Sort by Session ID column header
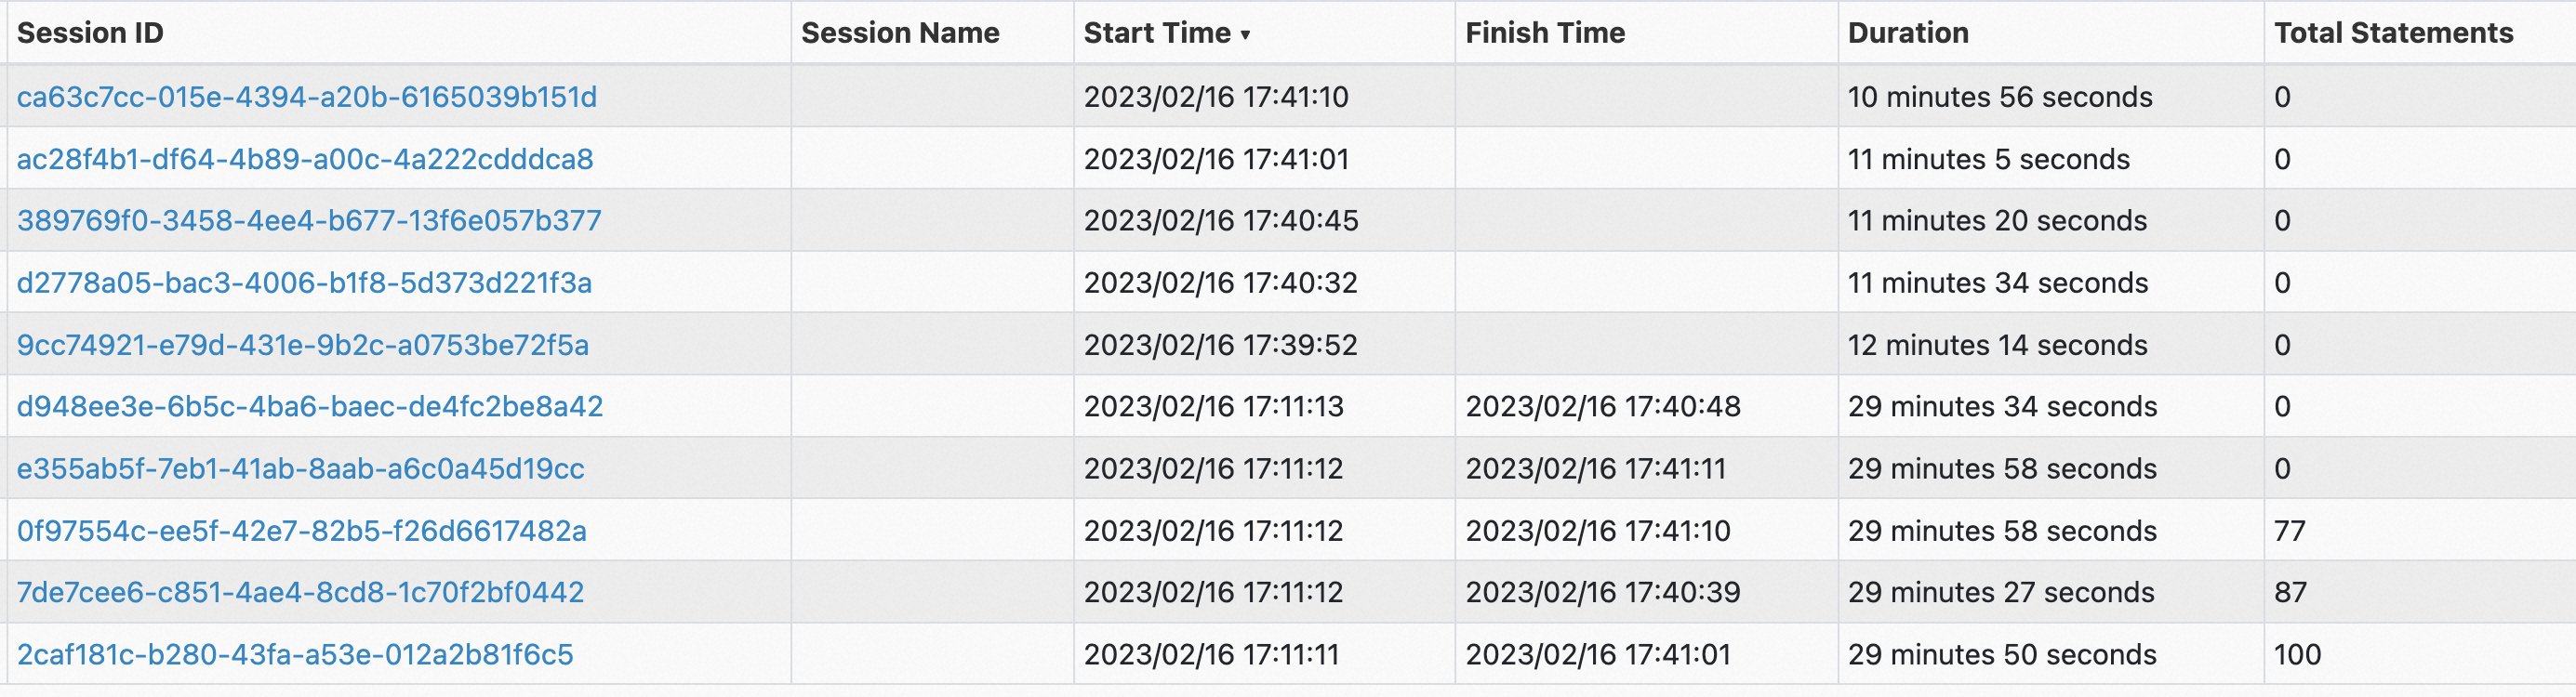The image size is (2576, 697). pyautogui.click(x=90, y=33)
